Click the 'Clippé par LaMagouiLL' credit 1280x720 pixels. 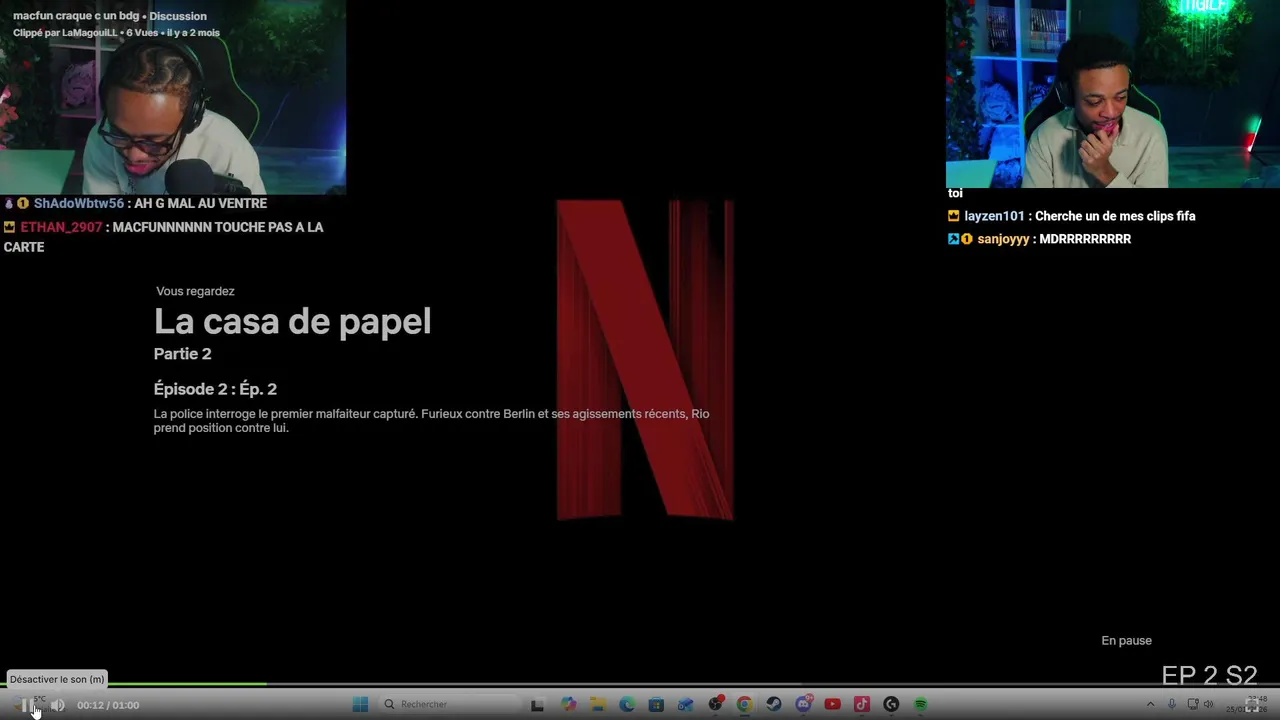(65, 33)
